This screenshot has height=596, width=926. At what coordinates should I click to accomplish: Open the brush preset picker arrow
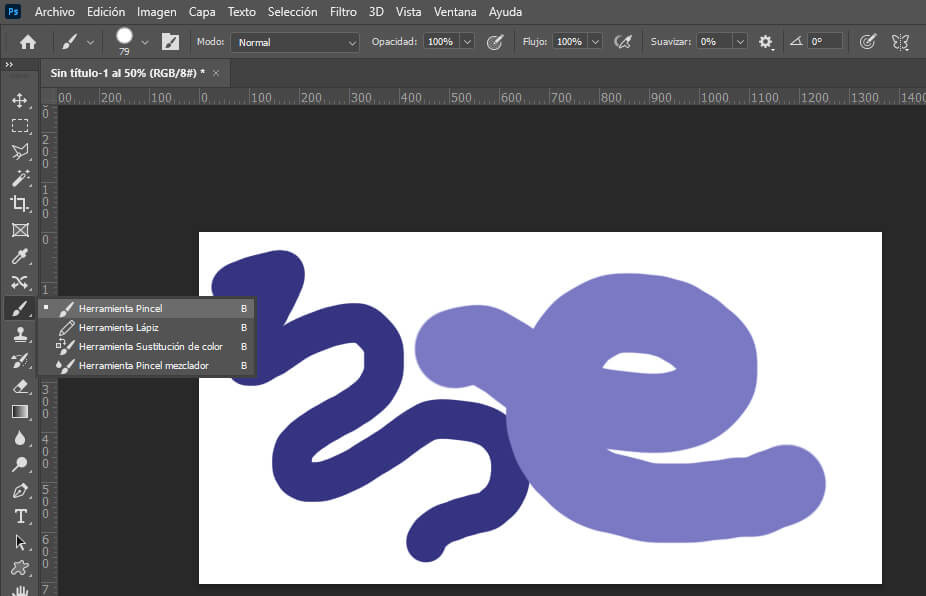point(145,42)
